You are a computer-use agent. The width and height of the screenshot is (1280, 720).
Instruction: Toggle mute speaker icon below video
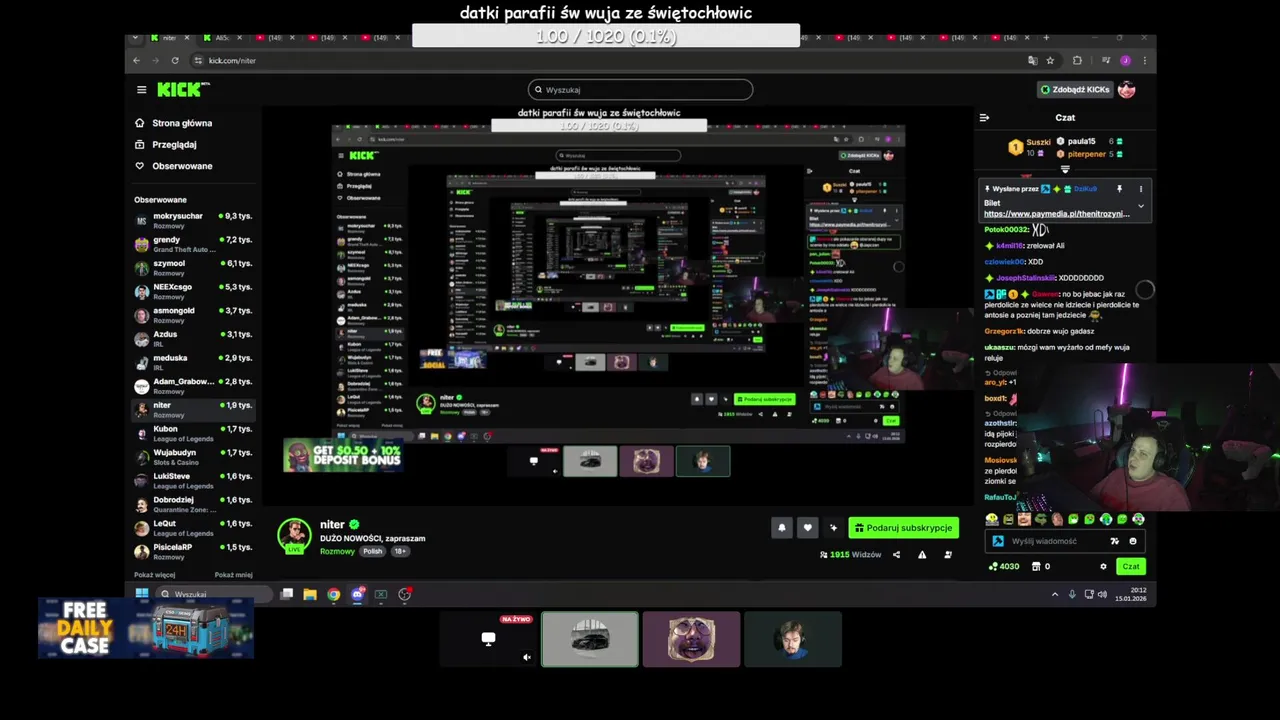click(x=527, y=657)
